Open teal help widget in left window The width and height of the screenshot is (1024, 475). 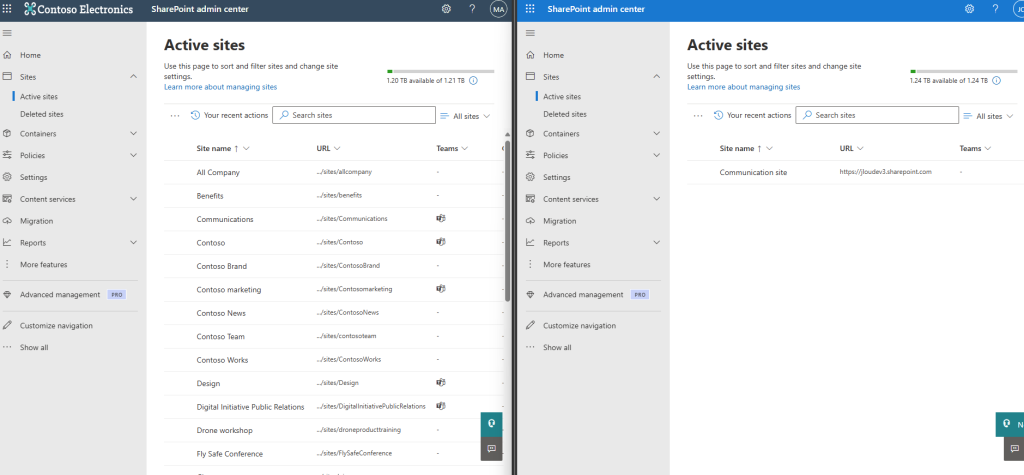click(x=492, y=424)
